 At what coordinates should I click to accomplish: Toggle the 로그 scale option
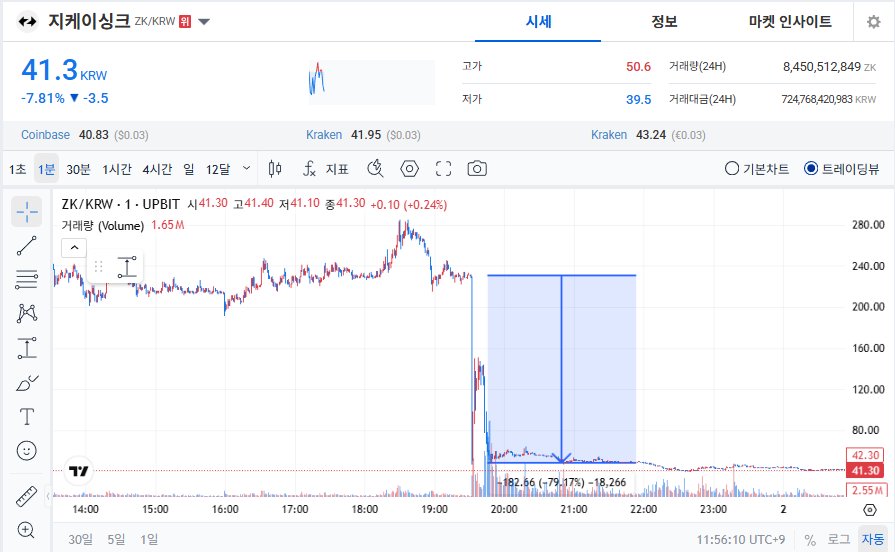pyautogui.click(x=838, y=539)
